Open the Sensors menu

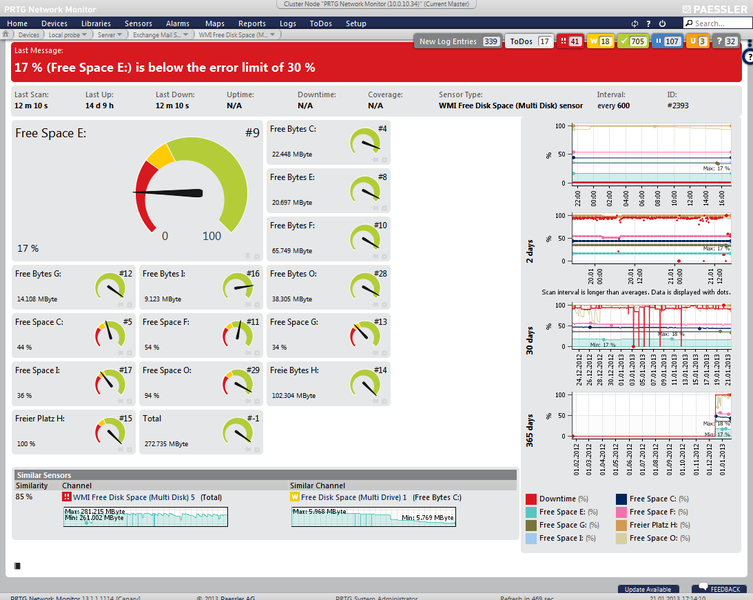click(138, 24)
